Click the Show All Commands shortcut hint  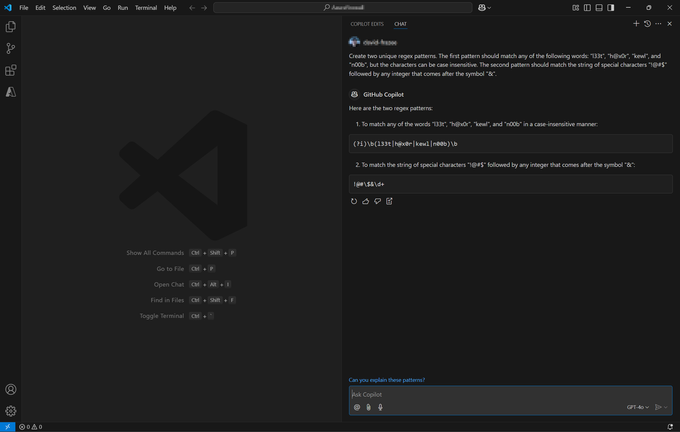point(181,253)
